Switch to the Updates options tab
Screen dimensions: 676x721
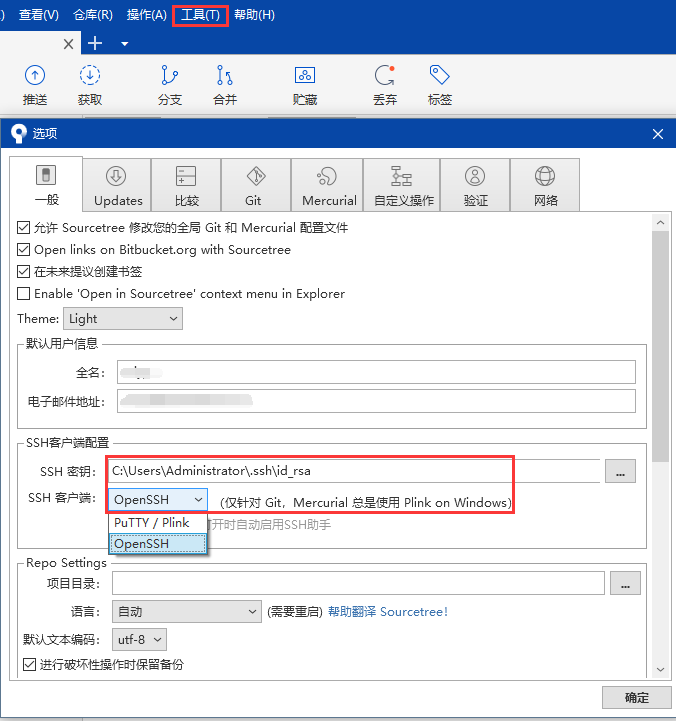coord(118,185)
